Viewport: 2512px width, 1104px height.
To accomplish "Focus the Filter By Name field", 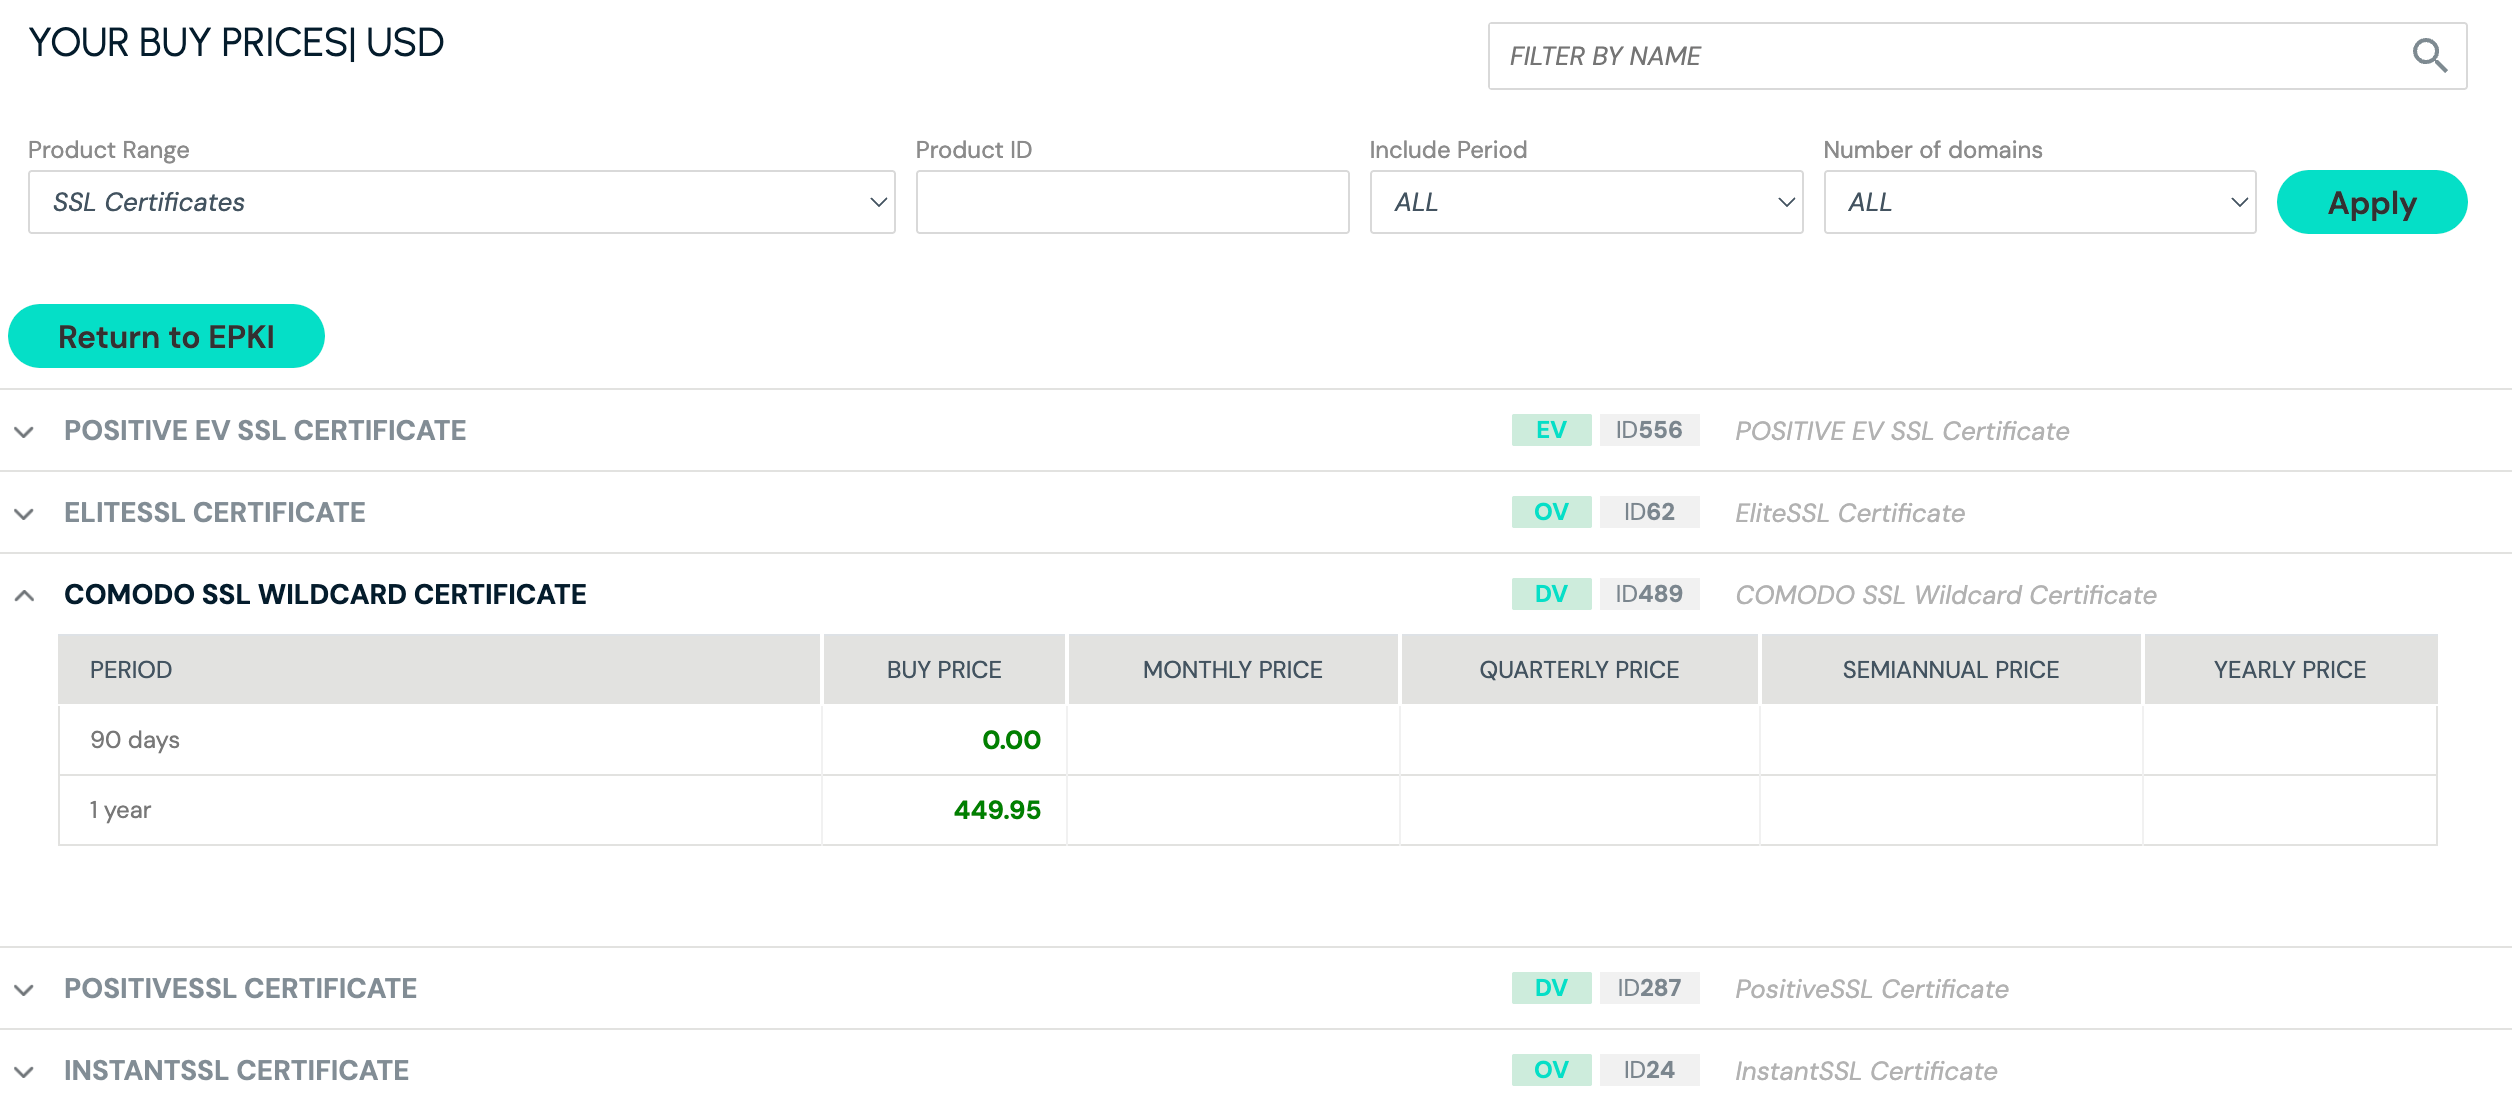I will coord(1977,56).
